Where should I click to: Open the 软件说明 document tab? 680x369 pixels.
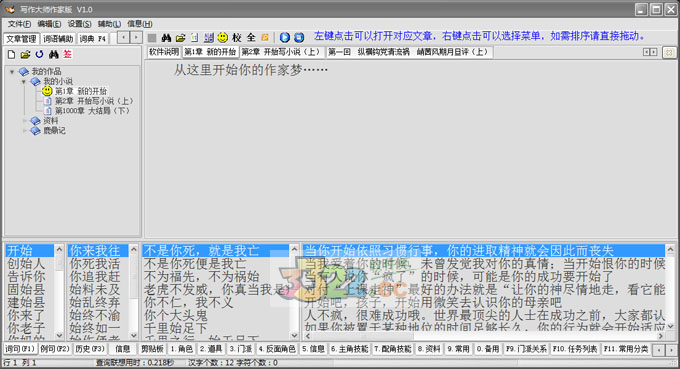(x=164, y=52)
